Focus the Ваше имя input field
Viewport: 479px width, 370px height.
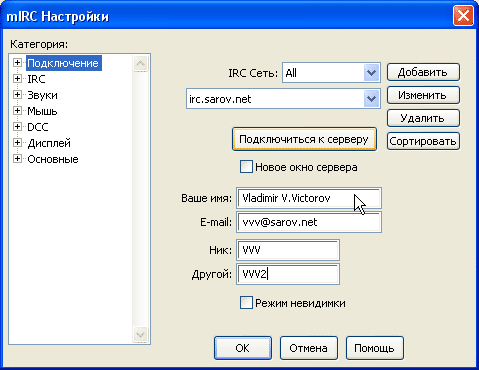pyautogui.click(x=309, y=198)
